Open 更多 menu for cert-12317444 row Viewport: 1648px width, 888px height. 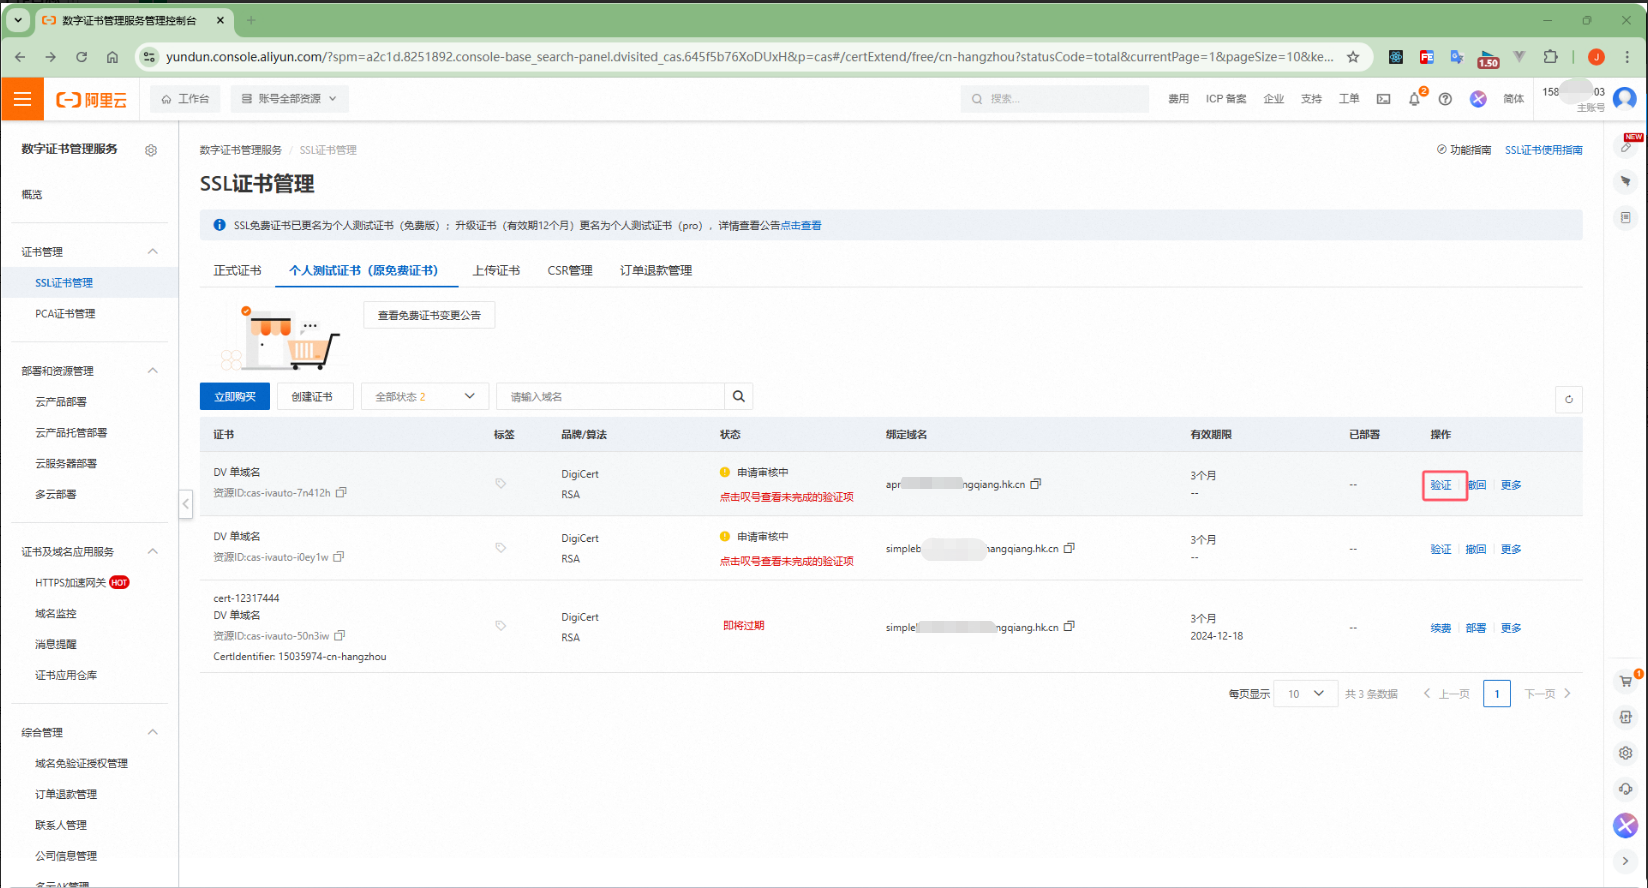(1511, 628)
